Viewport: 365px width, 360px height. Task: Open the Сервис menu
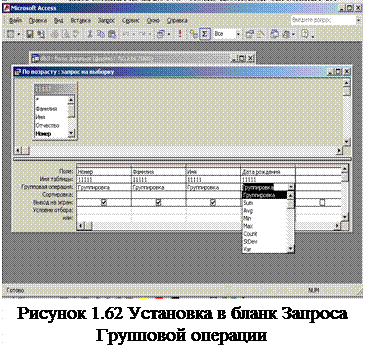pos(131,20)
